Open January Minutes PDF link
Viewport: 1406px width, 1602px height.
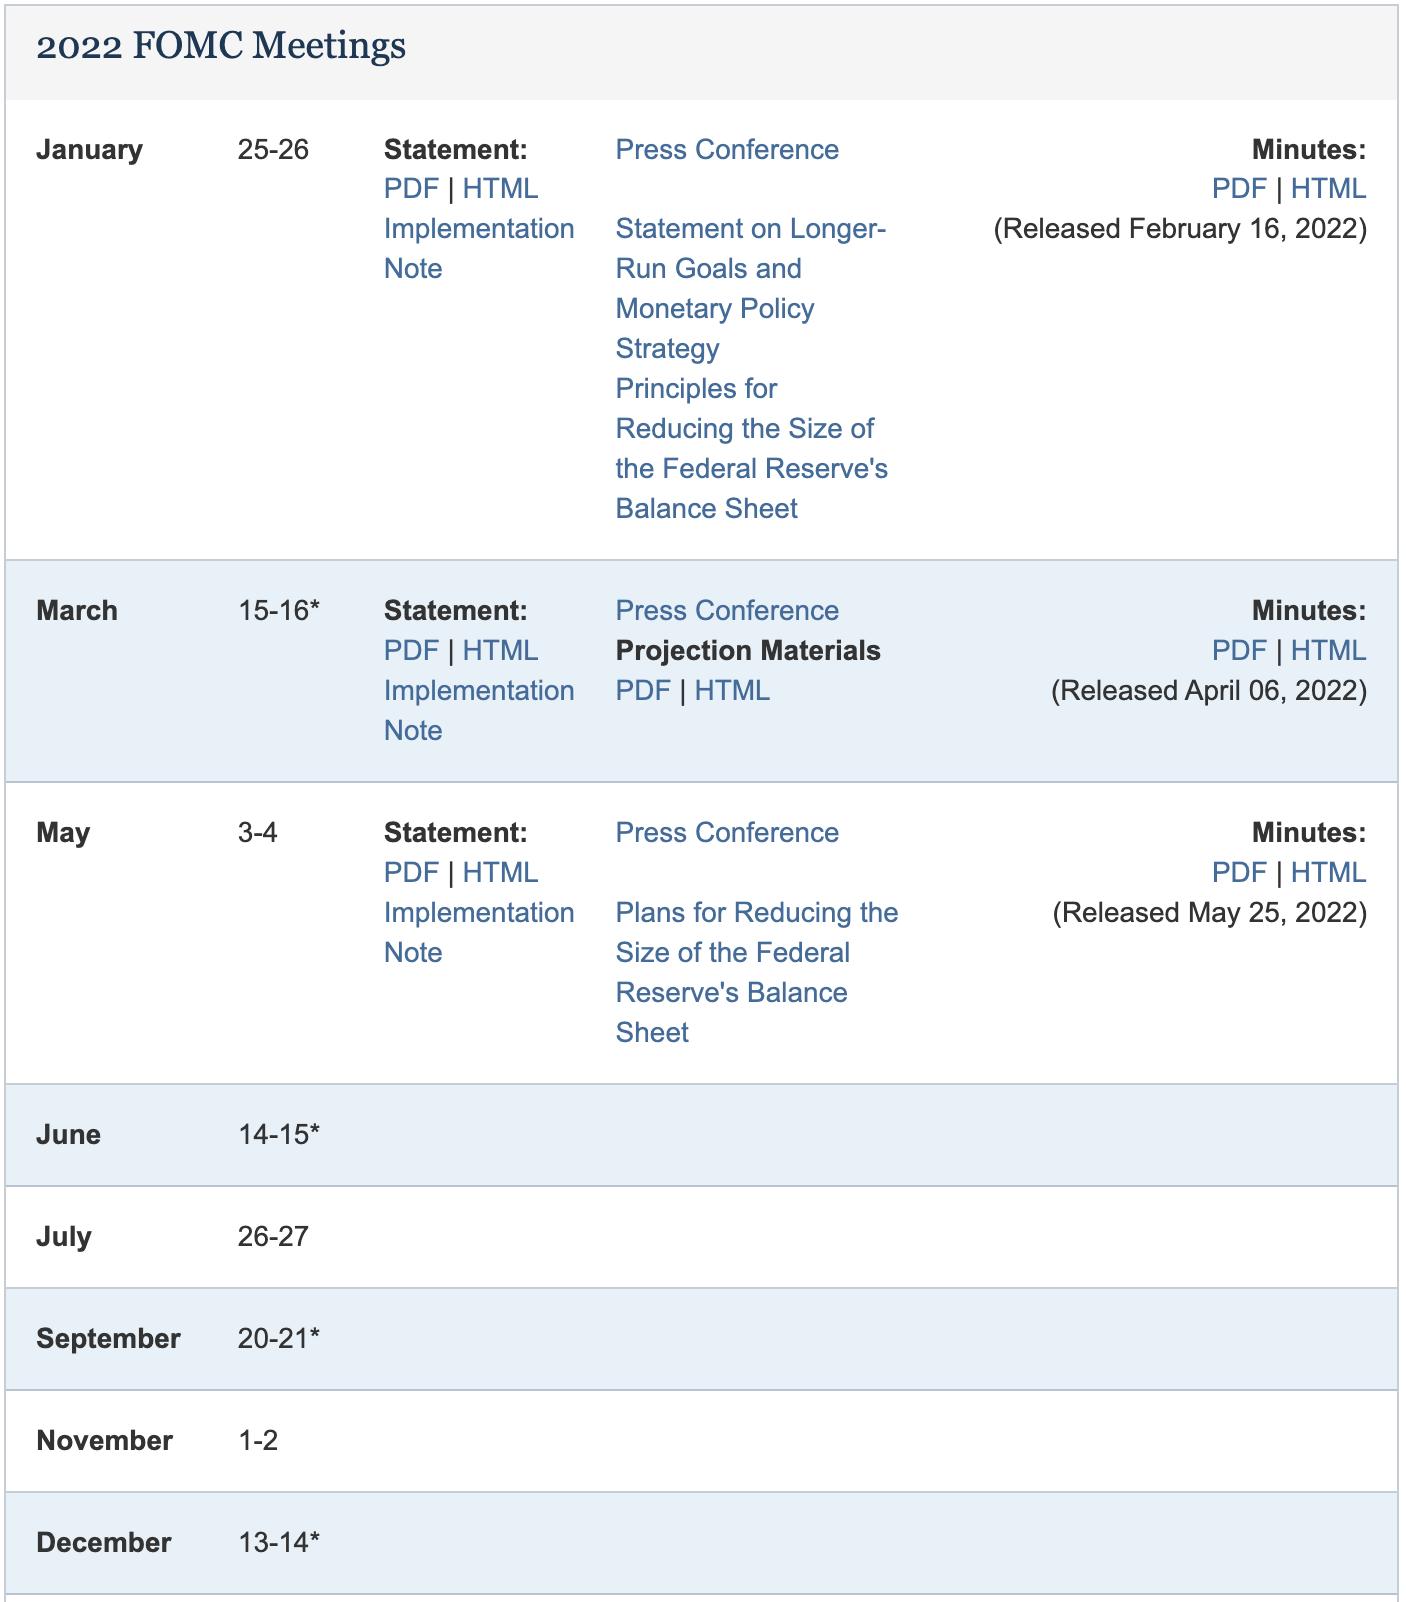click(1239, 189)
